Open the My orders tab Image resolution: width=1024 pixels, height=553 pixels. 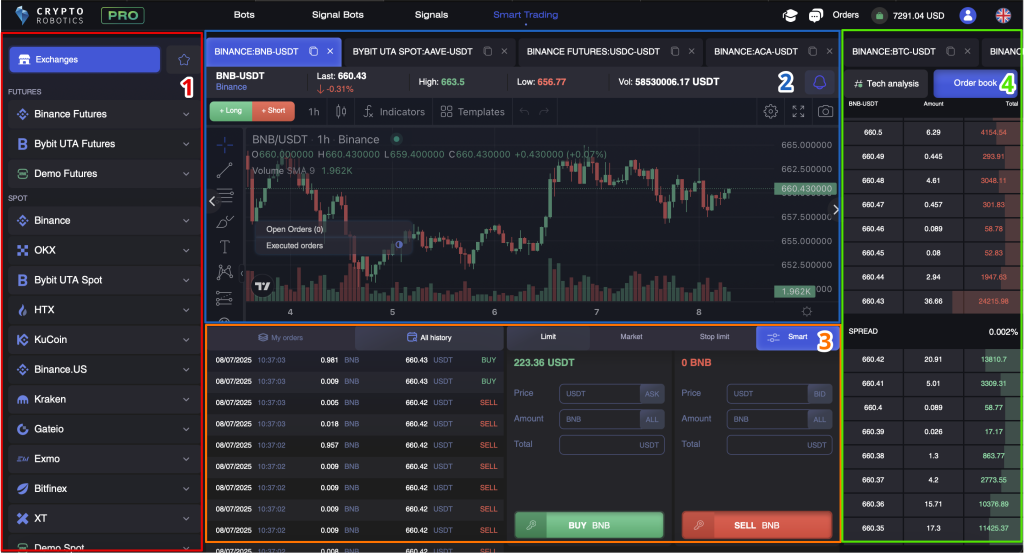[x=281, y=338]
